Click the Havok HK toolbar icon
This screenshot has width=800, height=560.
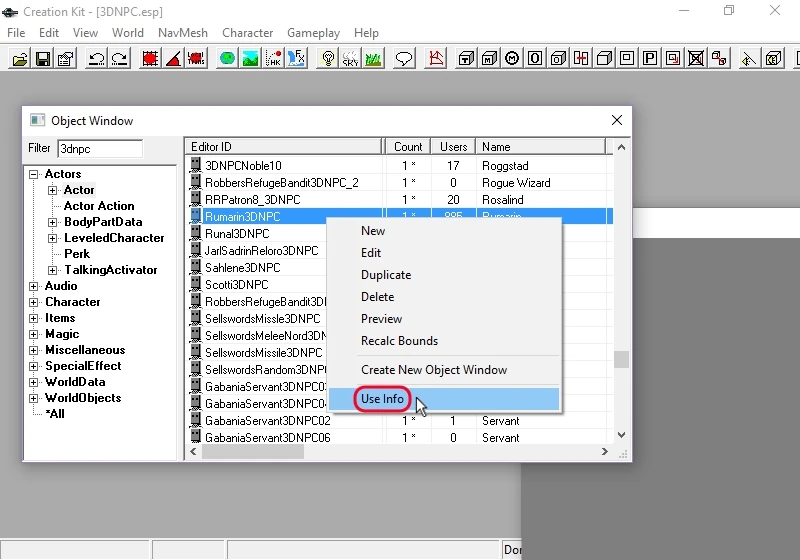coord(273,59)
